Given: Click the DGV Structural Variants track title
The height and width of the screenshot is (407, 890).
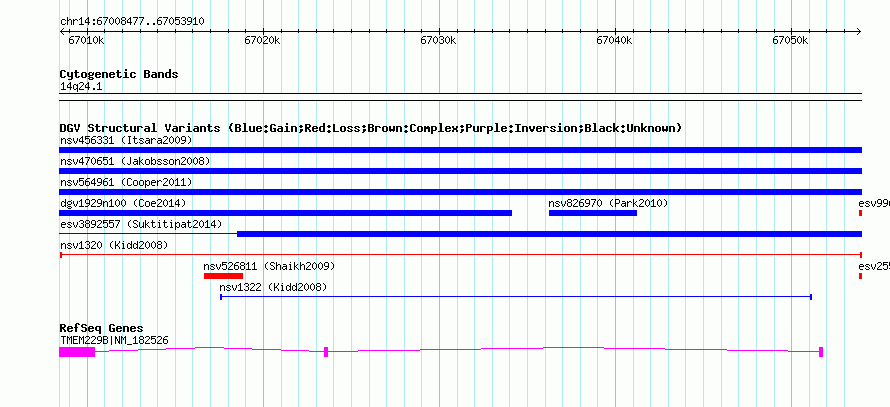Looking at the screenshot, I should (x=370, y=128).
